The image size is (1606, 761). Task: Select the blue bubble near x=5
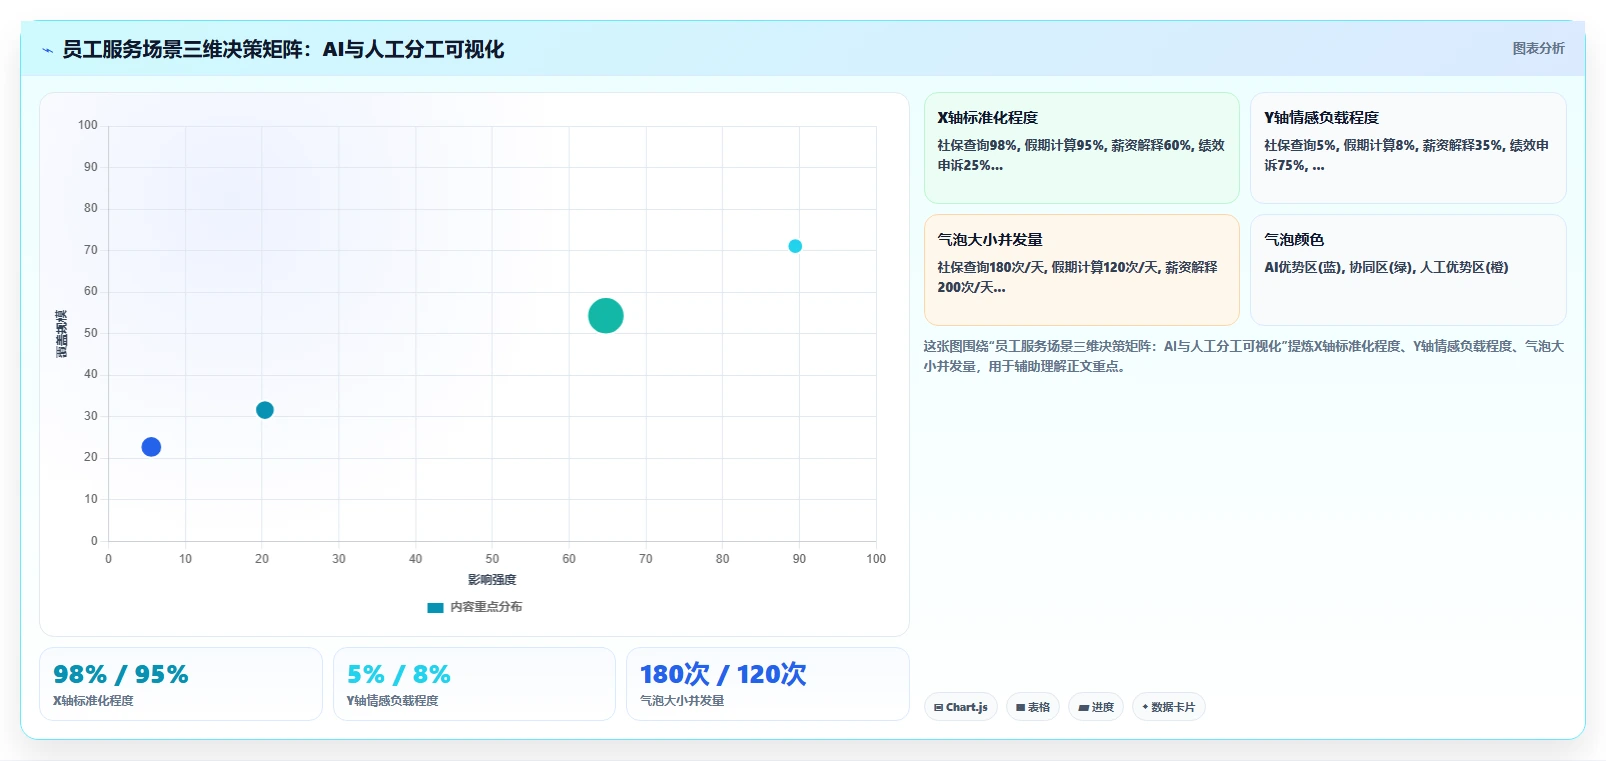[x=151, y=447]
